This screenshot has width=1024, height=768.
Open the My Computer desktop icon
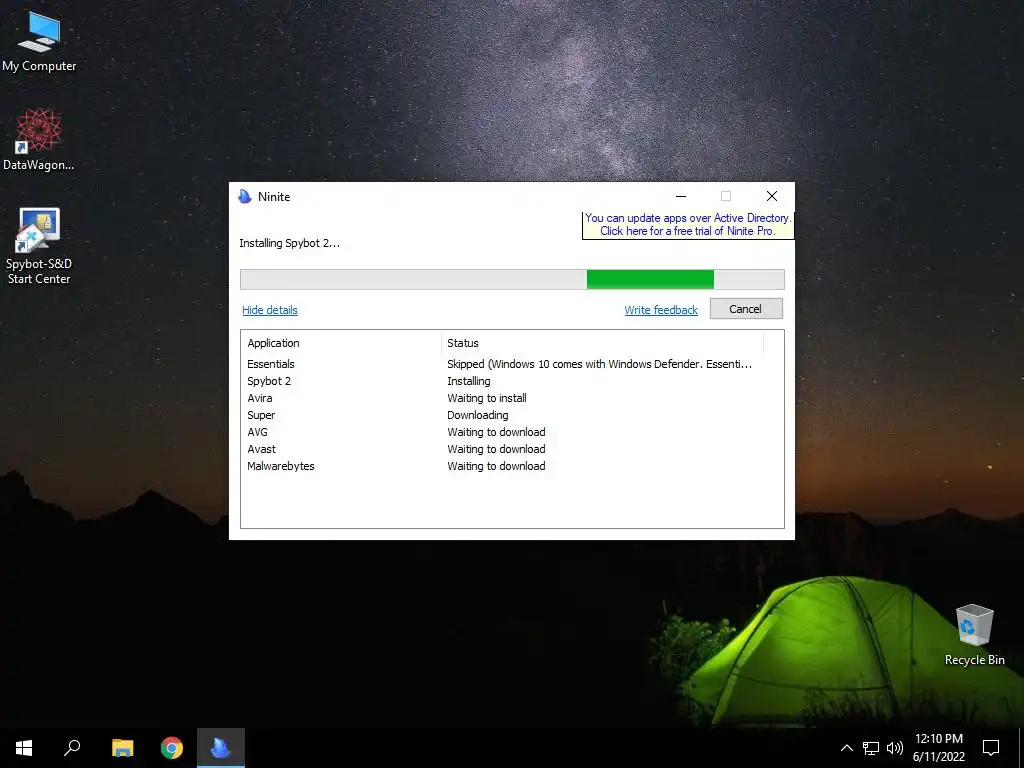point(39,42)
